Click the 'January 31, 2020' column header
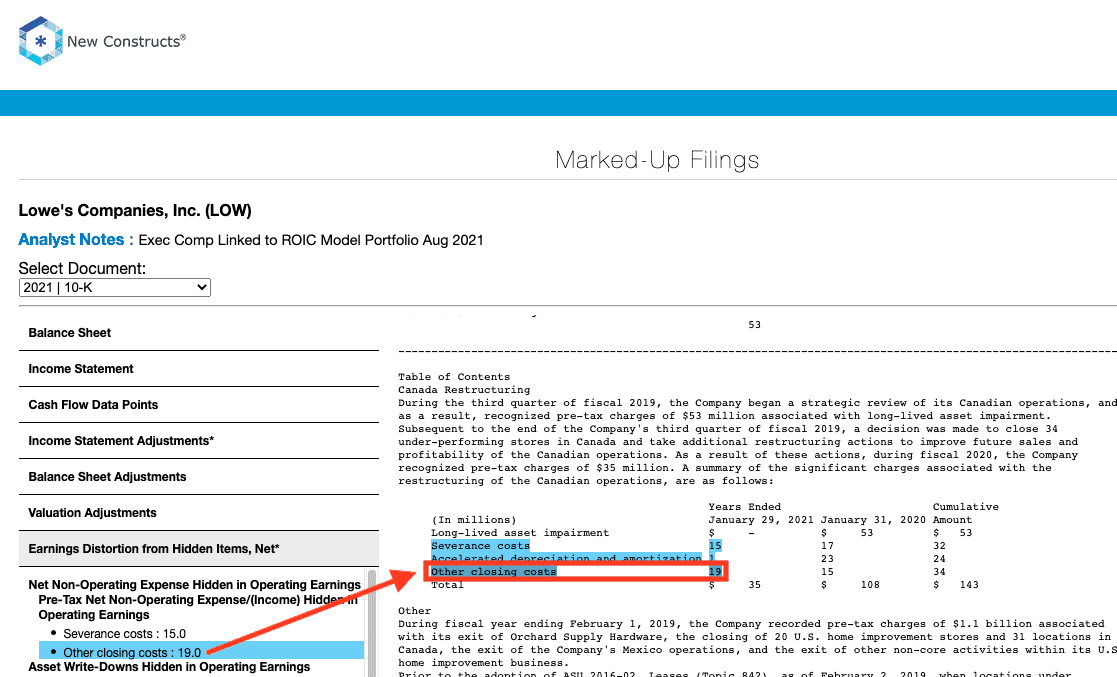This screenshot has width=1117, height=677. pos(873,520)
